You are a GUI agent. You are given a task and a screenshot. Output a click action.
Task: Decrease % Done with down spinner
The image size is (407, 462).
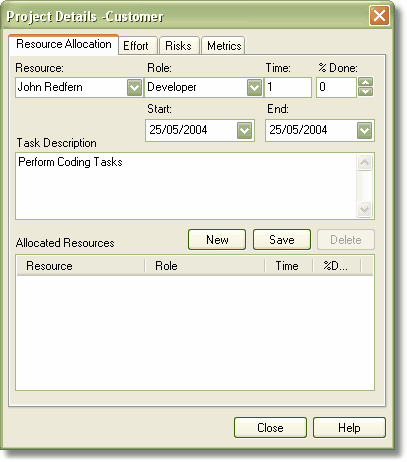coord(365,92)
